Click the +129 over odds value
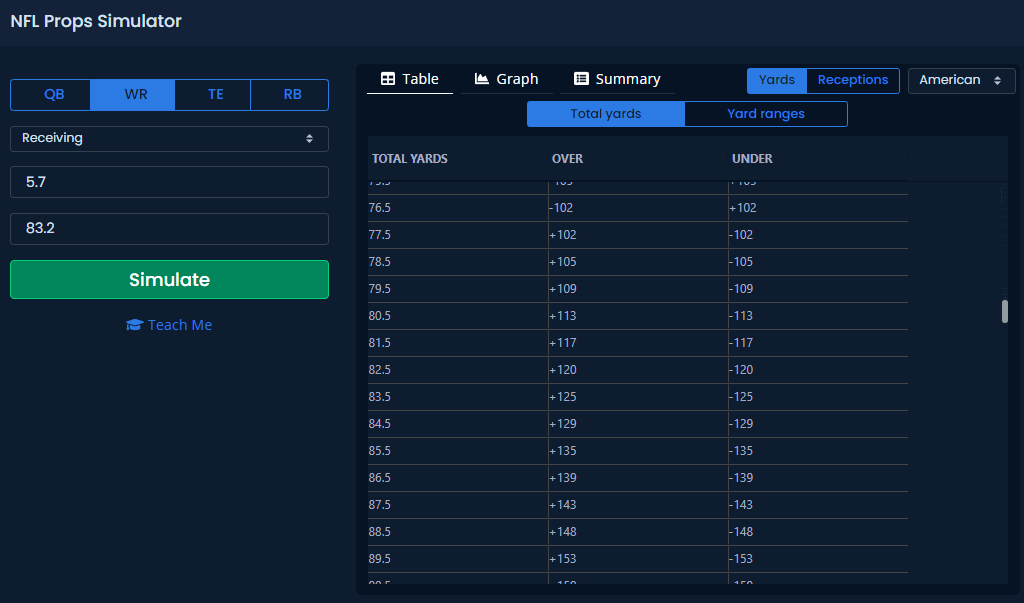This screenshot has height=603, width=1024. tap(563, 424)
